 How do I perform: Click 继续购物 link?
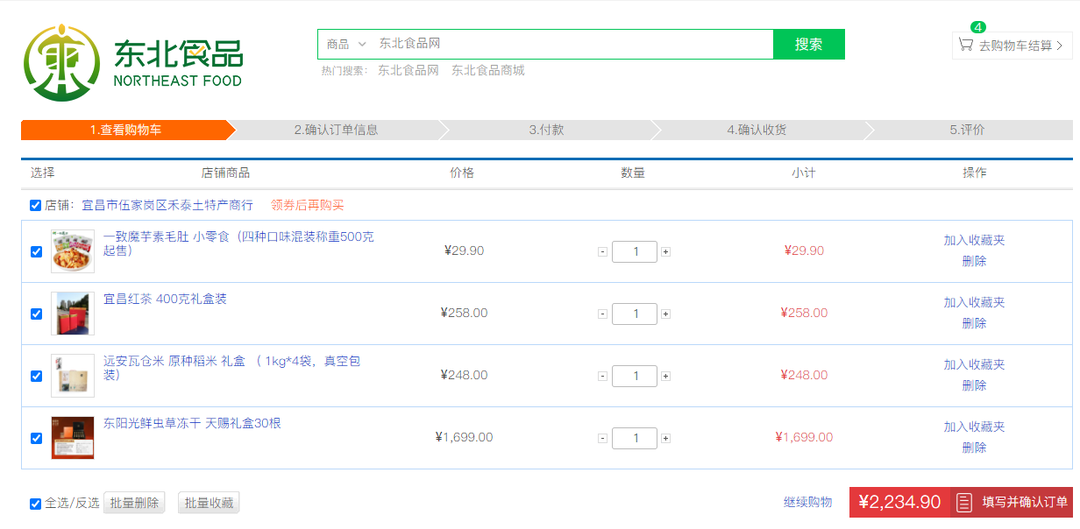pos(807,502)
